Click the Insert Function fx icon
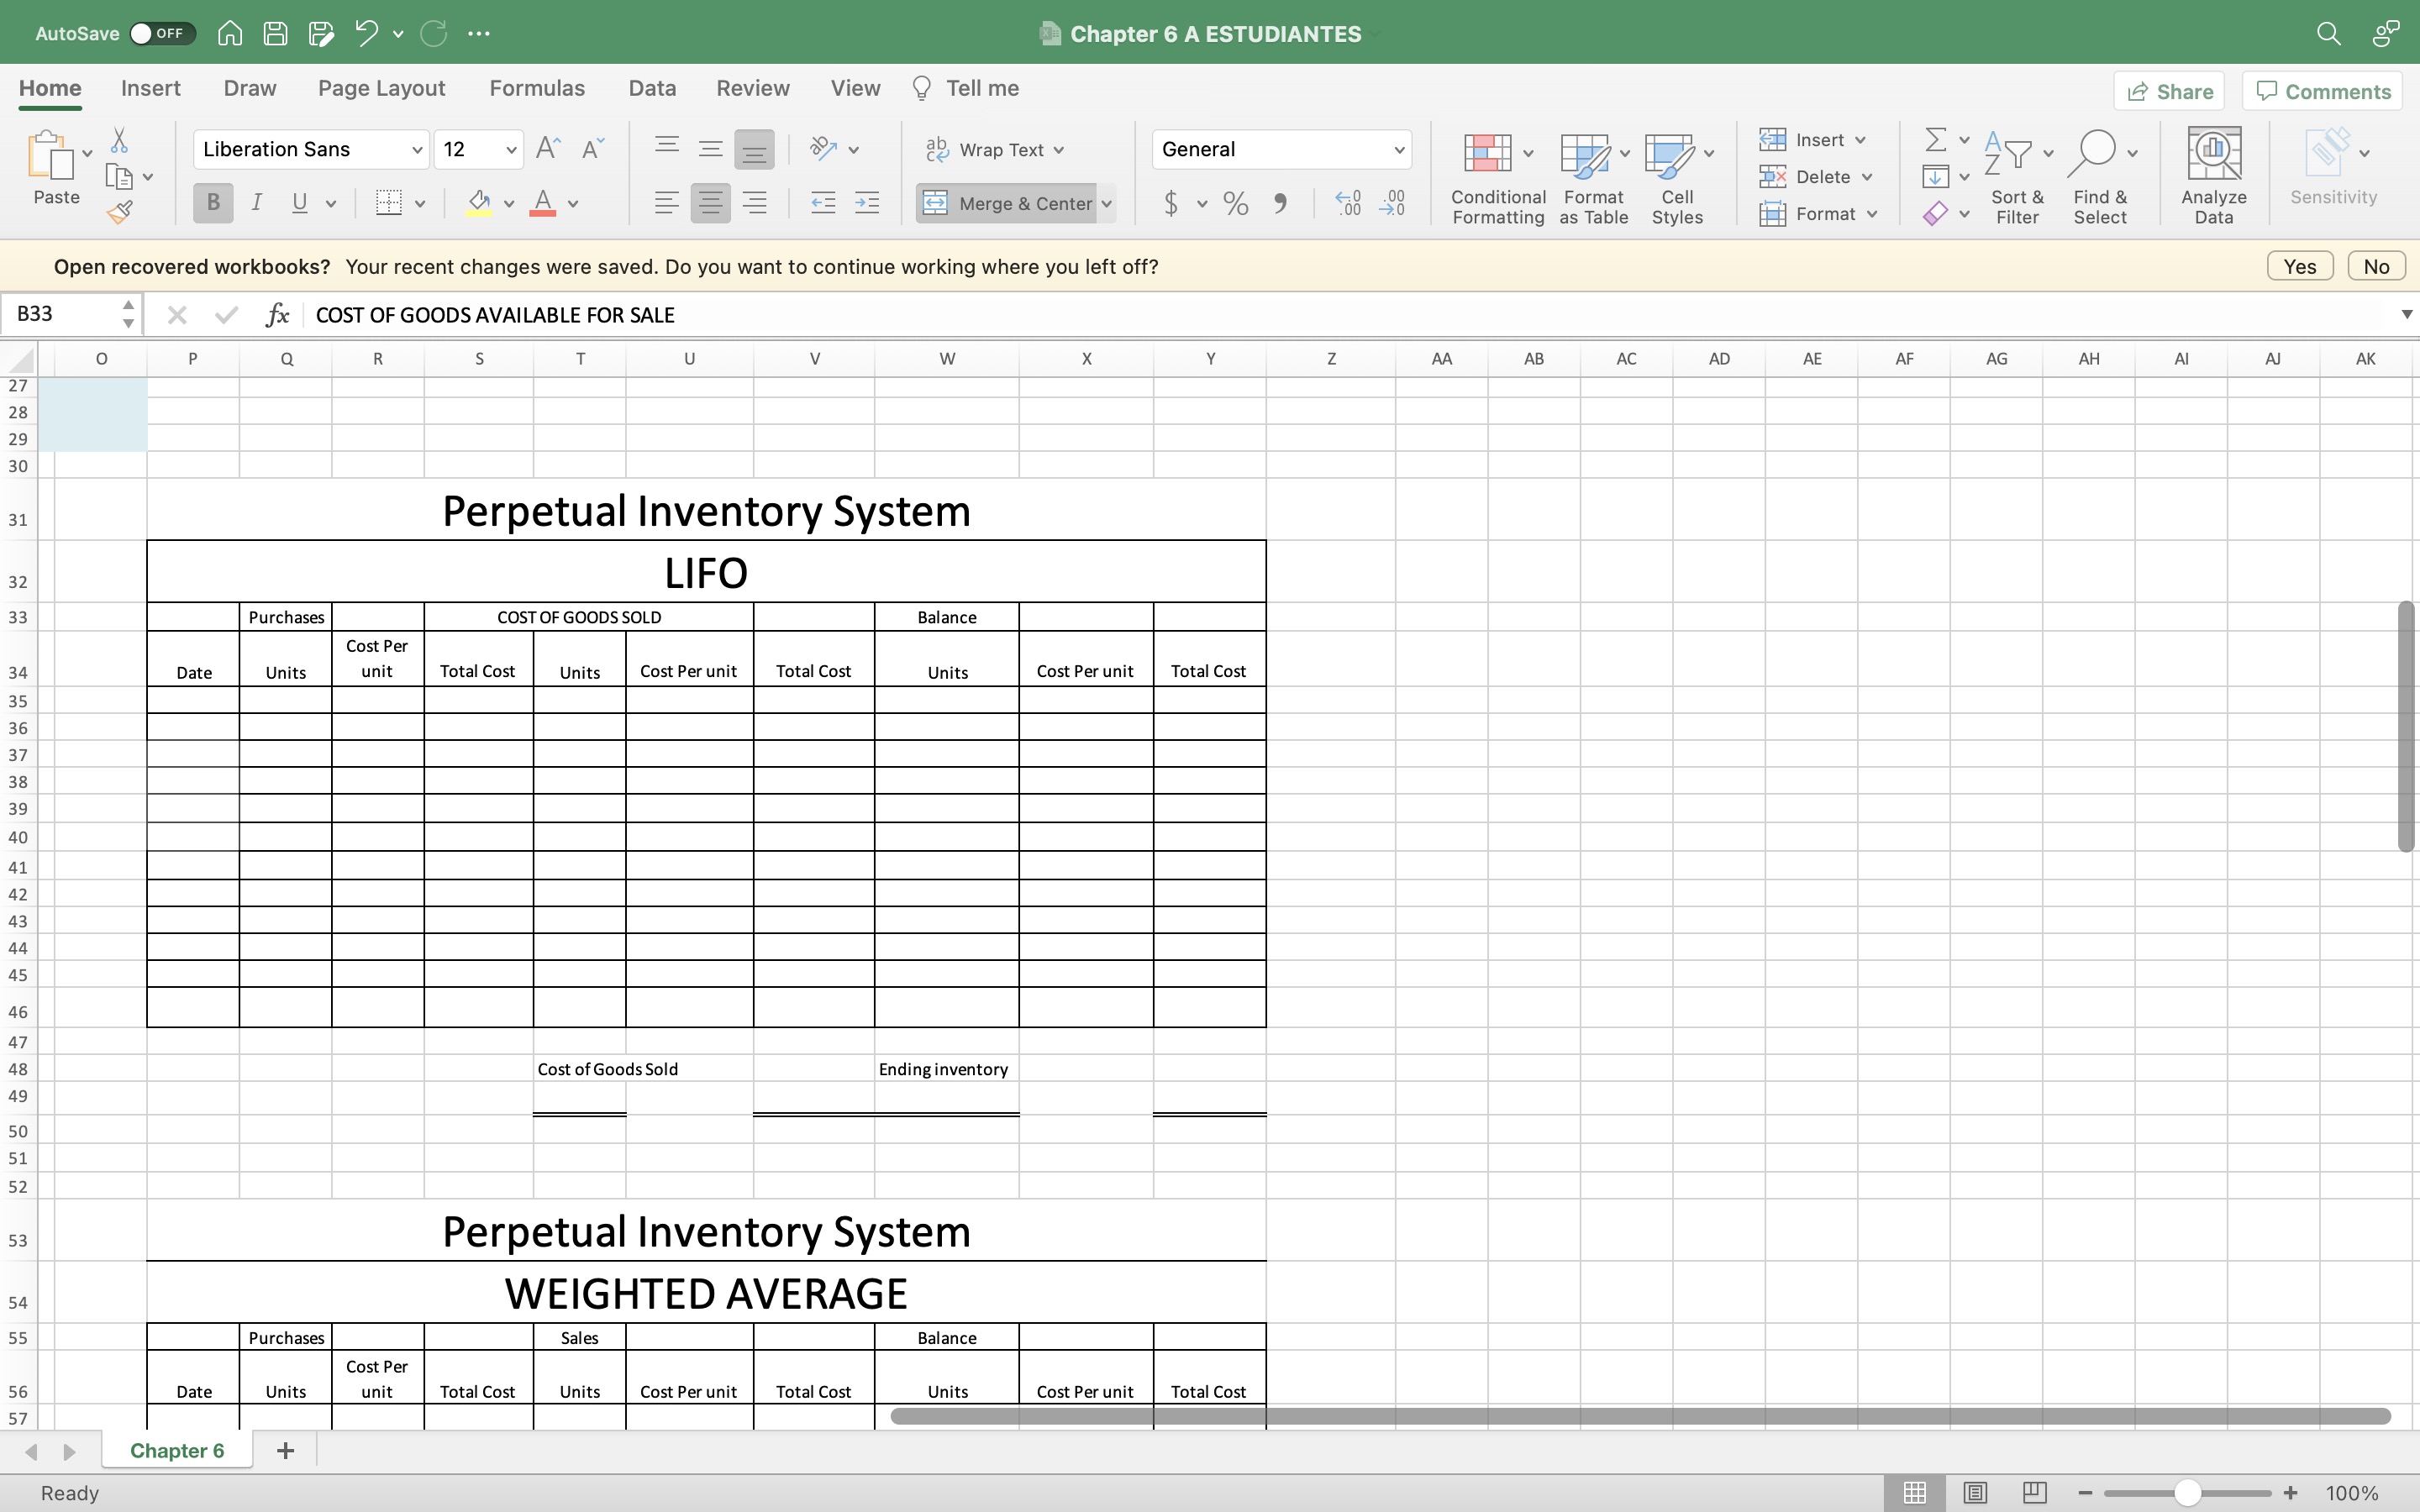 (x=277, y=315)
